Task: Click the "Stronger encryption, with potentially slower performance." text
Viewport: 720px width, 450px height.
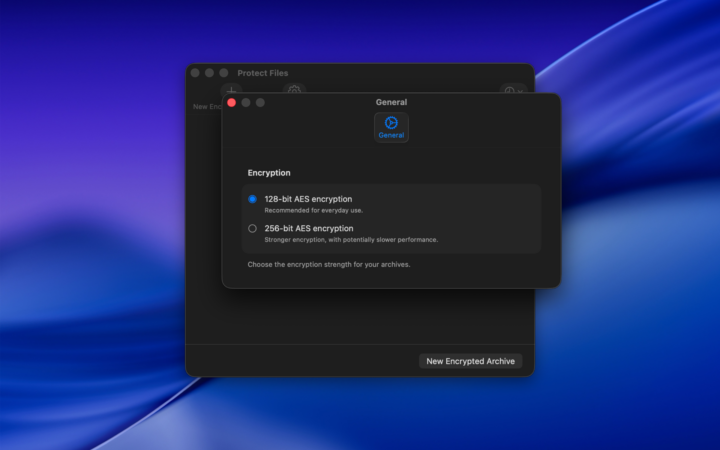Action: pyautogui.click(x=351, y=240)
